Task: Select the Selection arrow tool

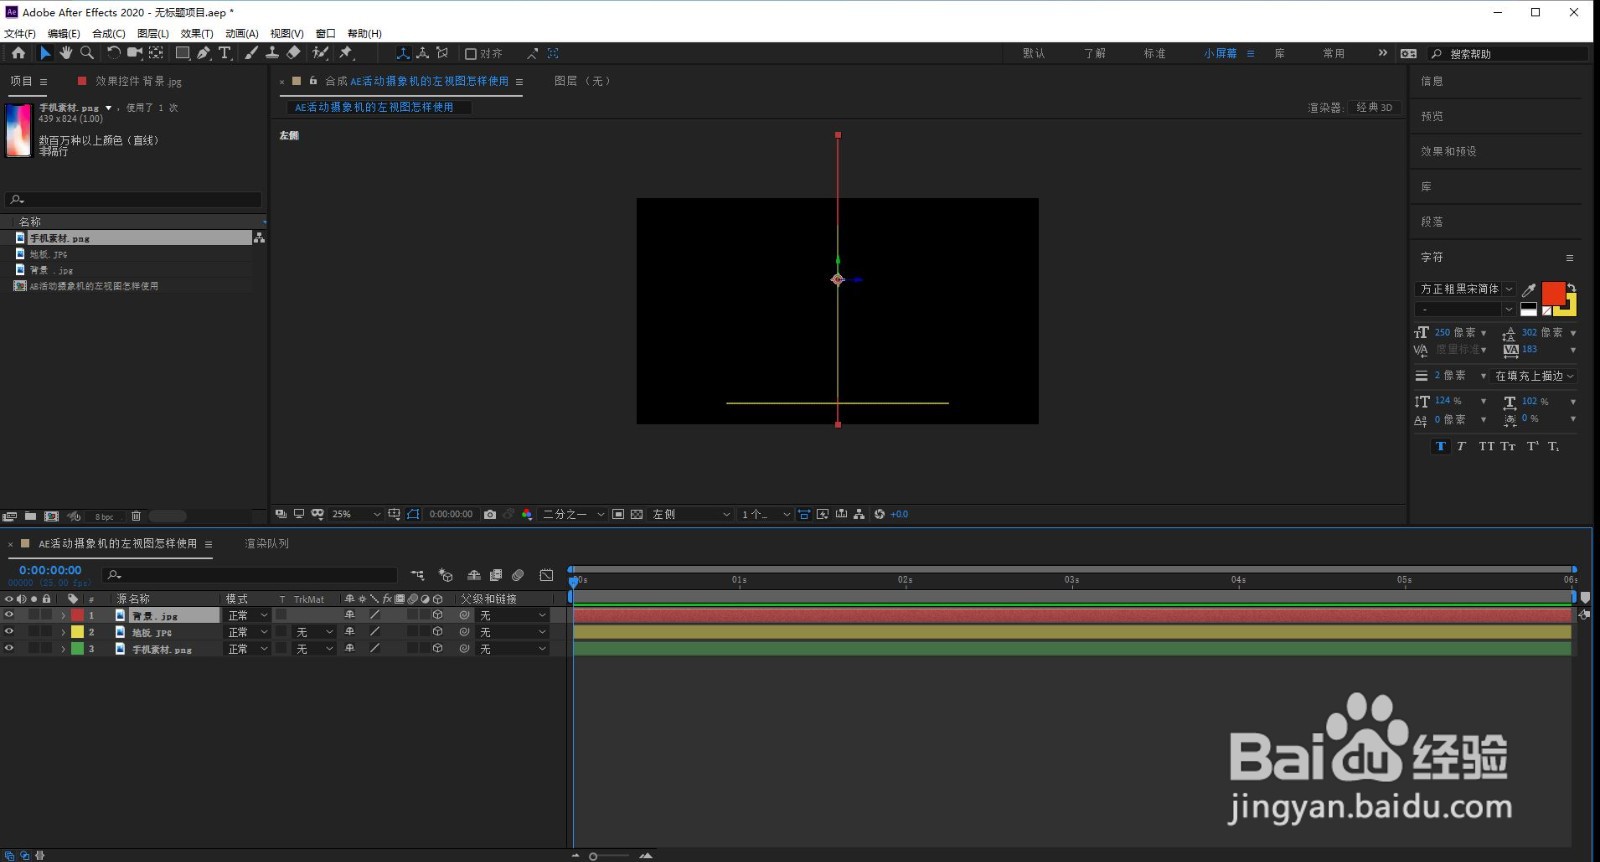Action: click(45, 53)
